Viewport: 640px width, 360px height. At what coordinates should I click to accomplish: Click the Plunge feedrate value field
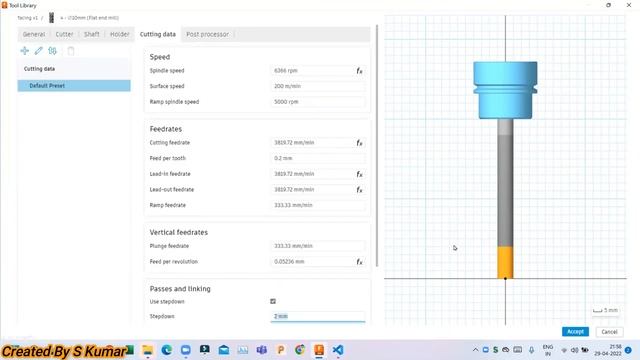pyautogui.click(x=318, y=246)
